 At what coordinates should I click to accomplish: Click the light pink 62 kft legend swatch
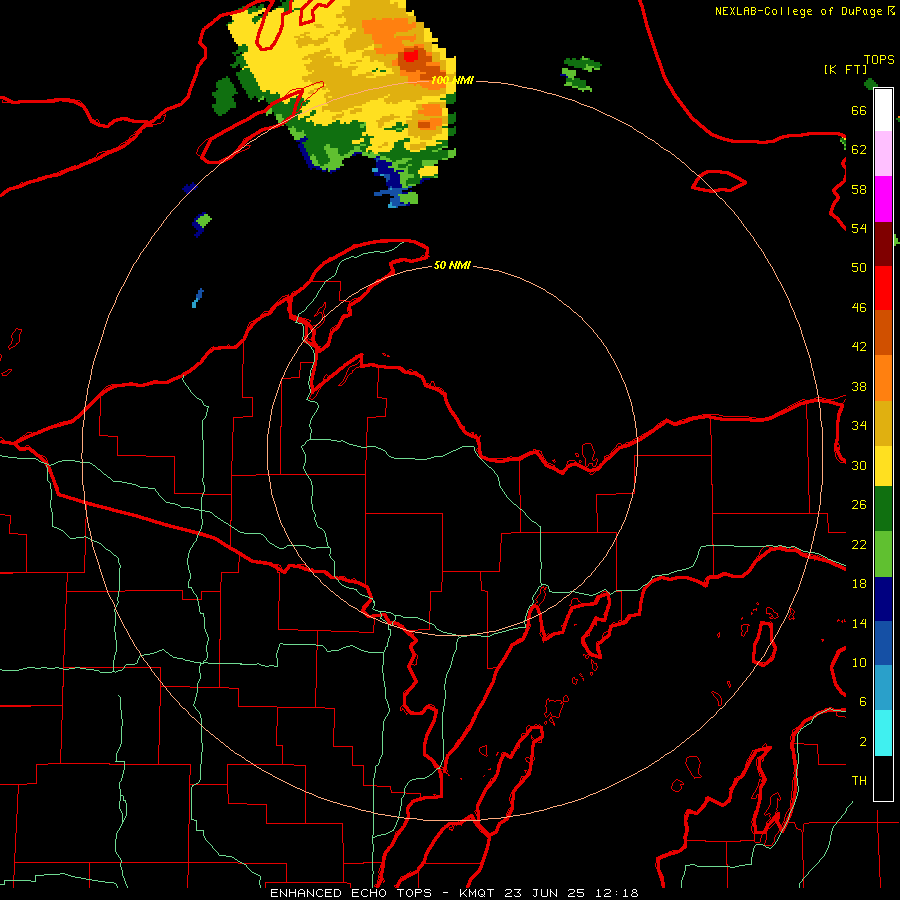[x=883, y=153]
